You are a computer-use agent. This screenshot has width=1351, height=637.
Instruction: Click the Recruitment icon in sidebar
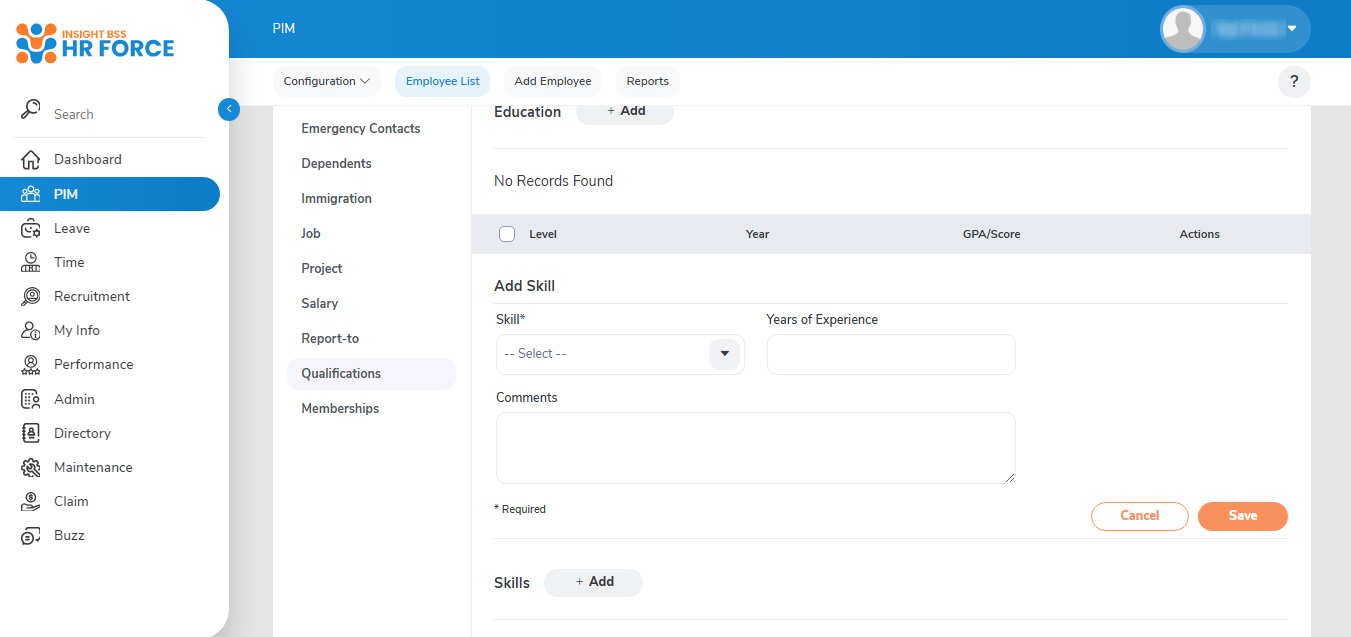pyautogui.click(x=31, y=296)
